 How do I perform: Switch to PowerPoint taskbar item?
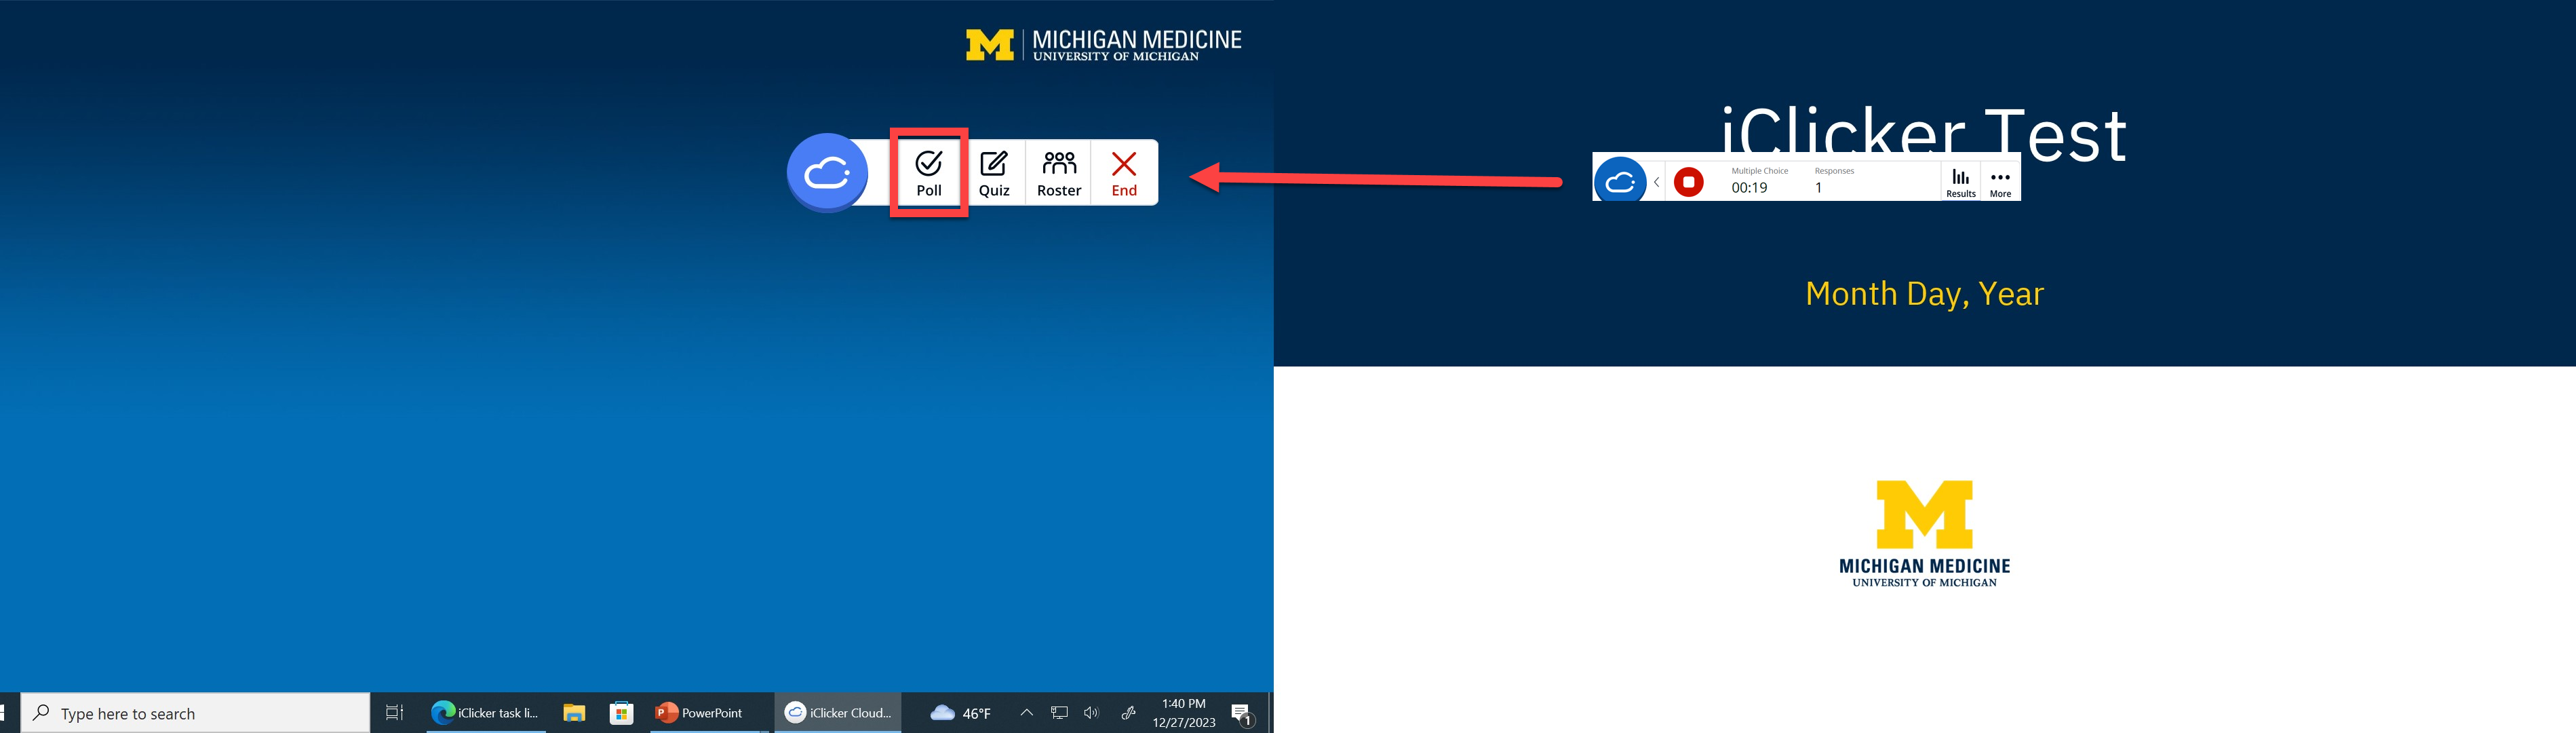click(699, 712)
